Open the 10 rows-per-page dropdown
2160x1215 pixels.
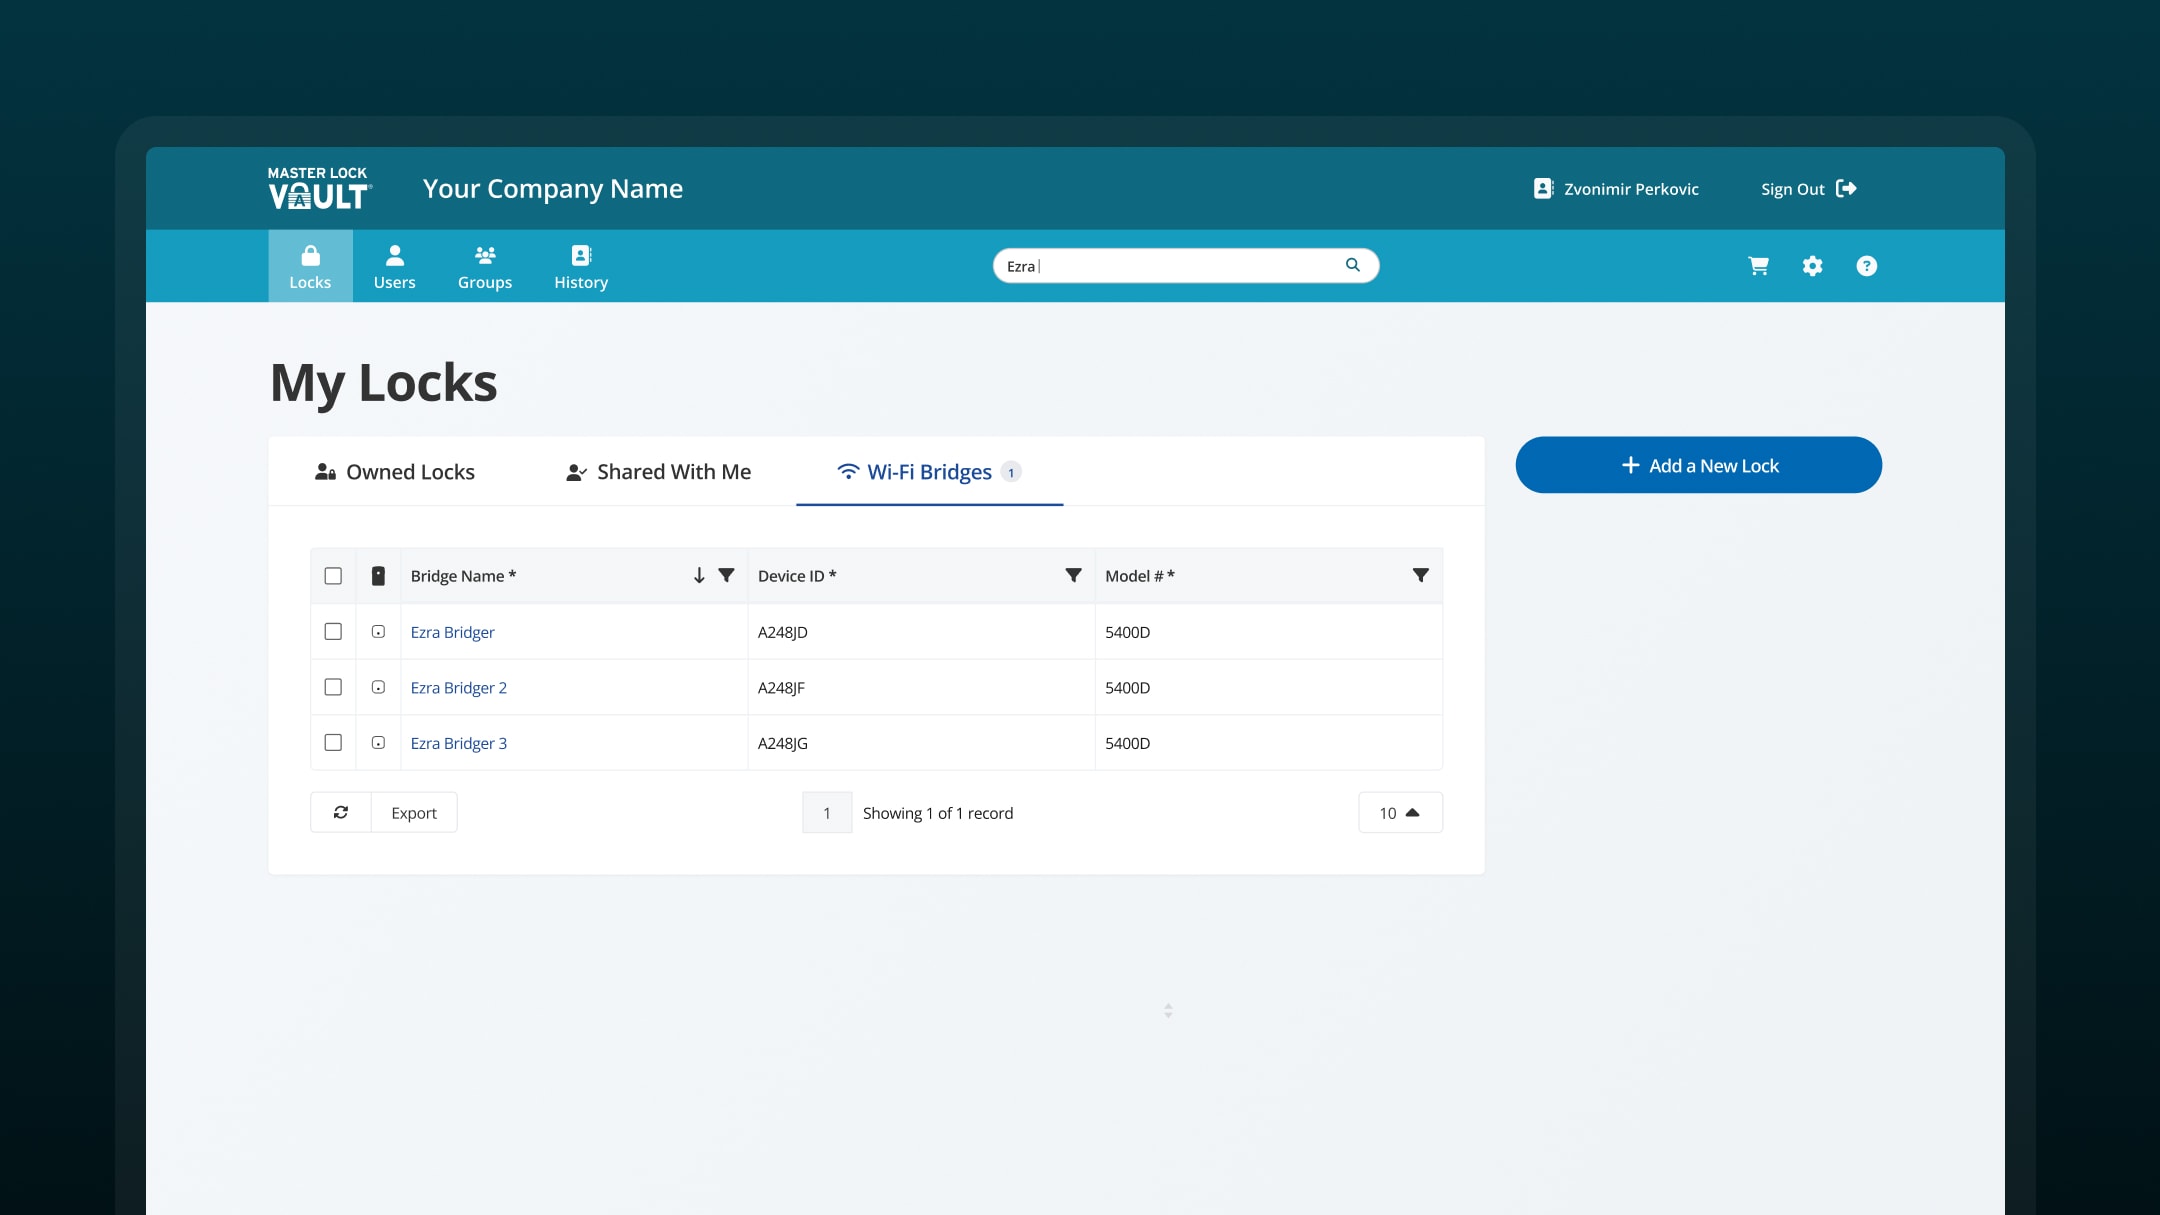tap(1400, 812)
